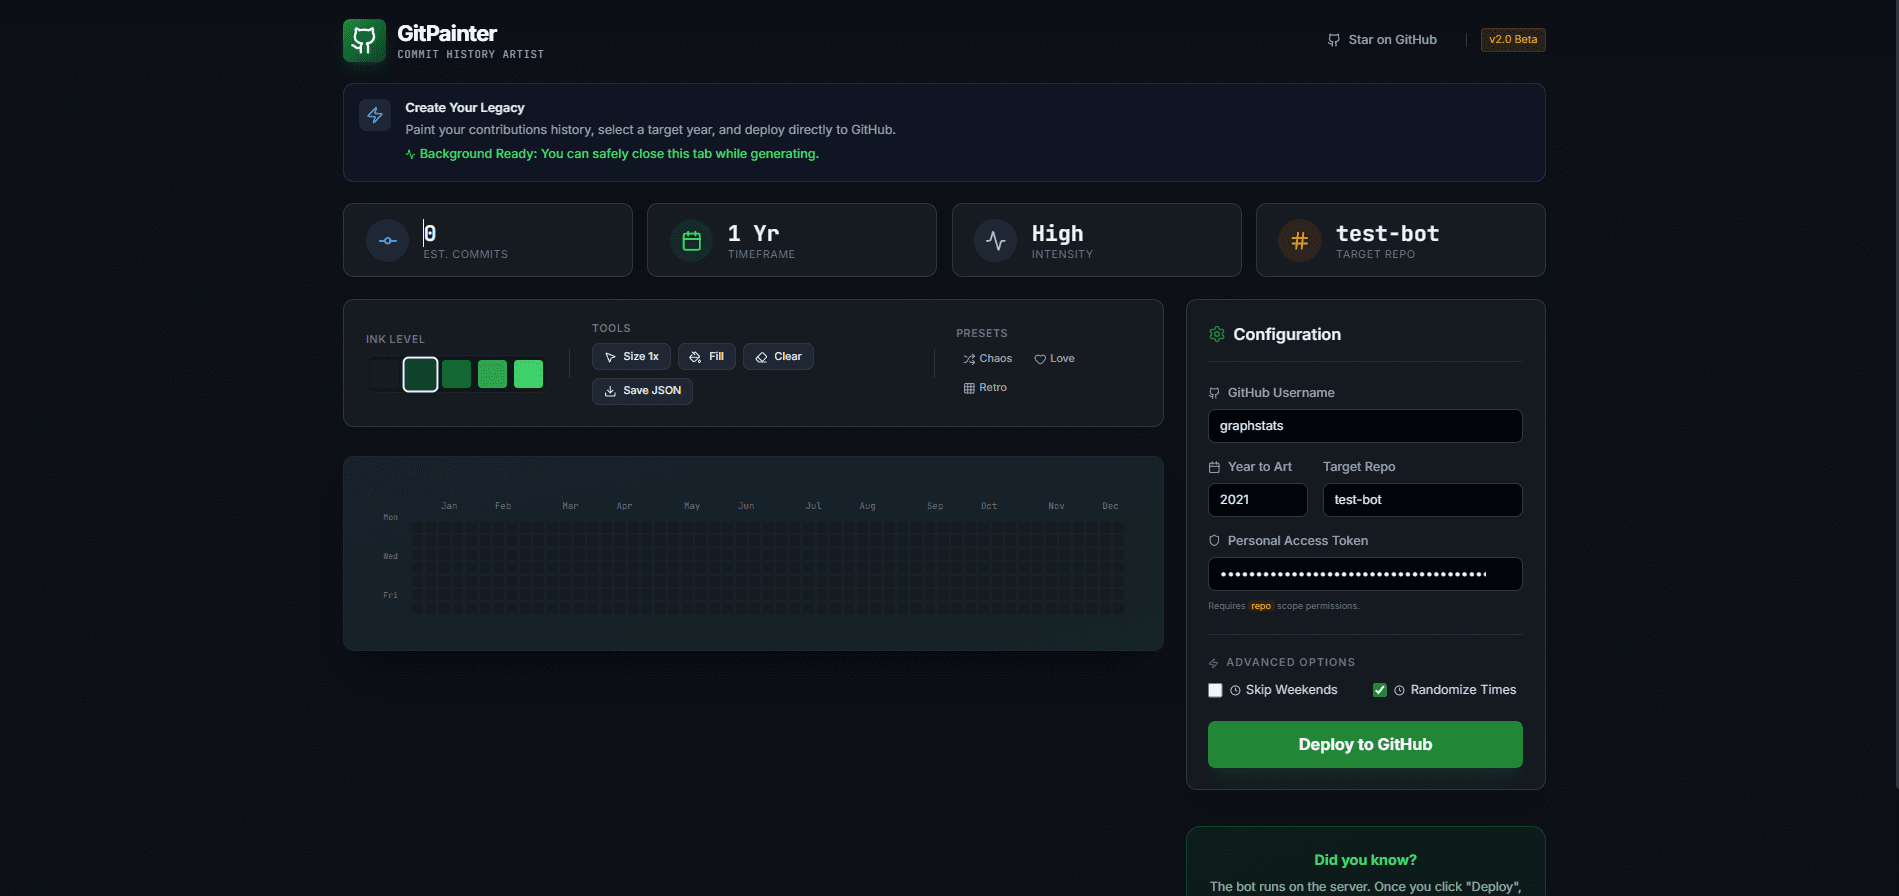Click the GitHub Username input field
The height and width of the screenshot is (896, 1899).
[1364, 426]
